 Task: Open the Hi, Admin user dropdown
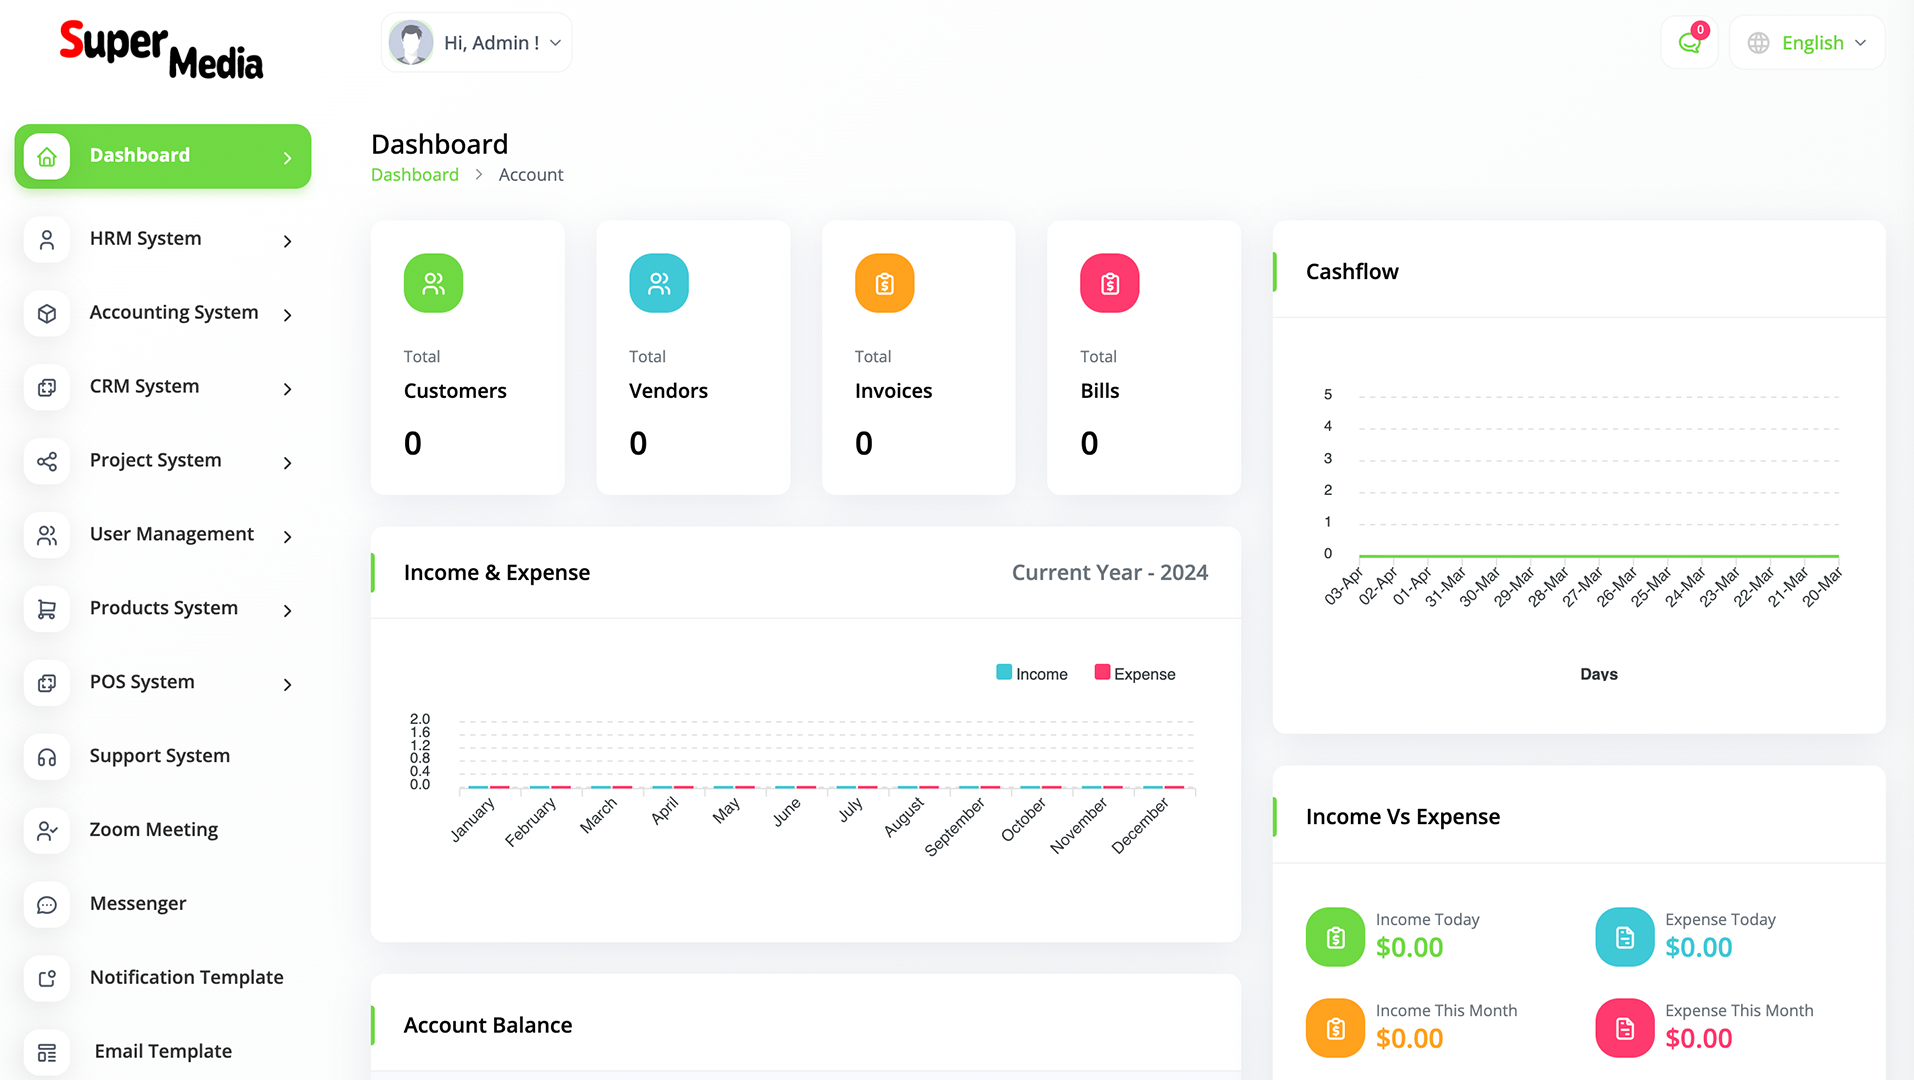476,43
